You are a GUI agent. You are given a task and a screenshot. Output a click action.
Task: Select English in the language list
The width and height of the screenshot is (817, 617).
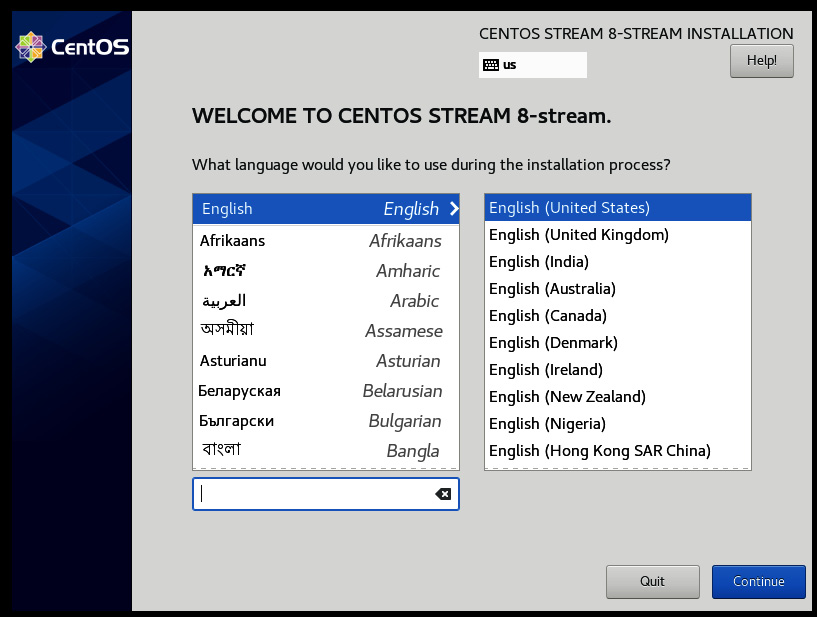(326, 209)
